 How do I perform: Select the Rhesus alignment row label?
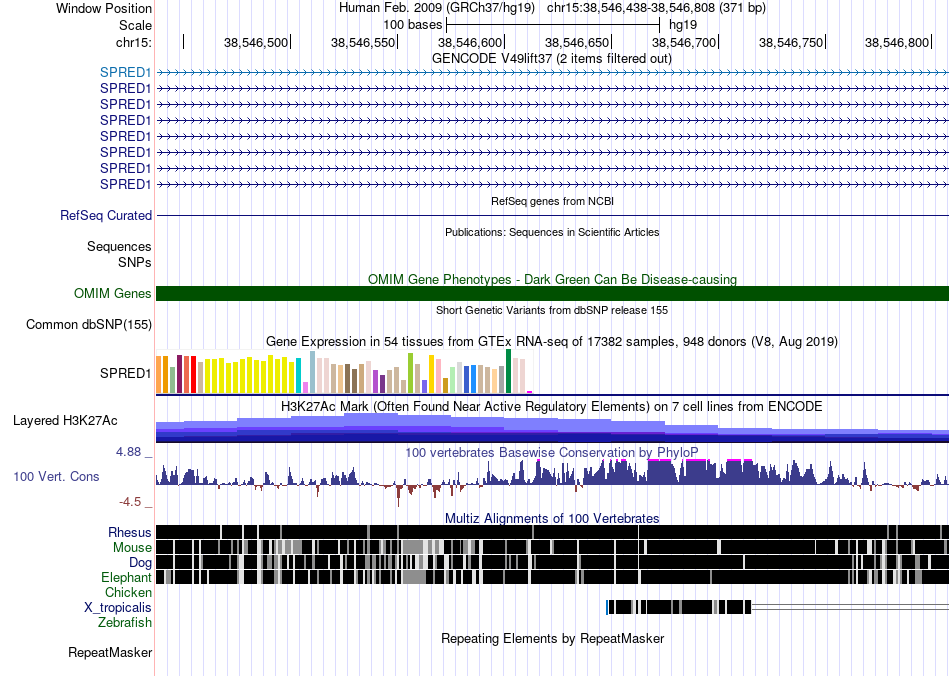[130, 532]
